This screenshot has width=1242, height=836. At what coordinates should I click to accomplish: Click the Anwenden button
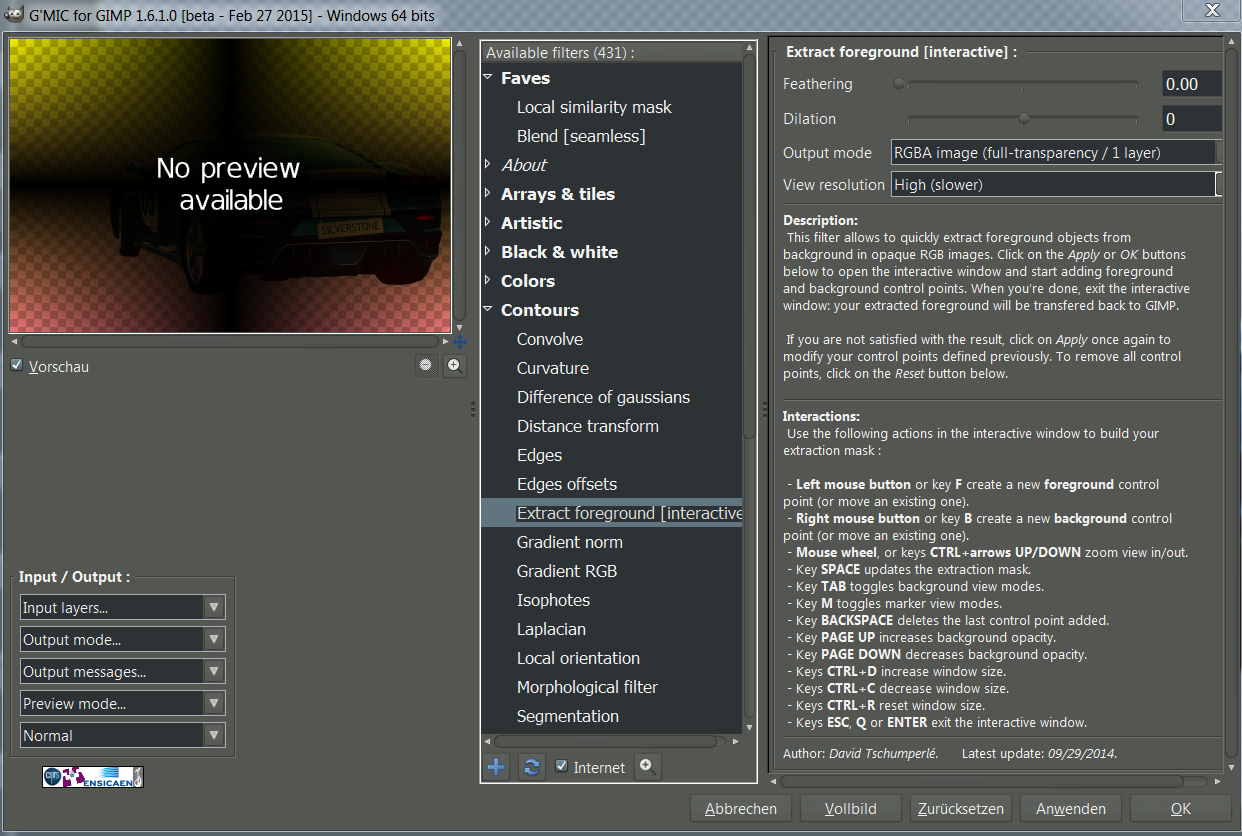(1070, 808)
